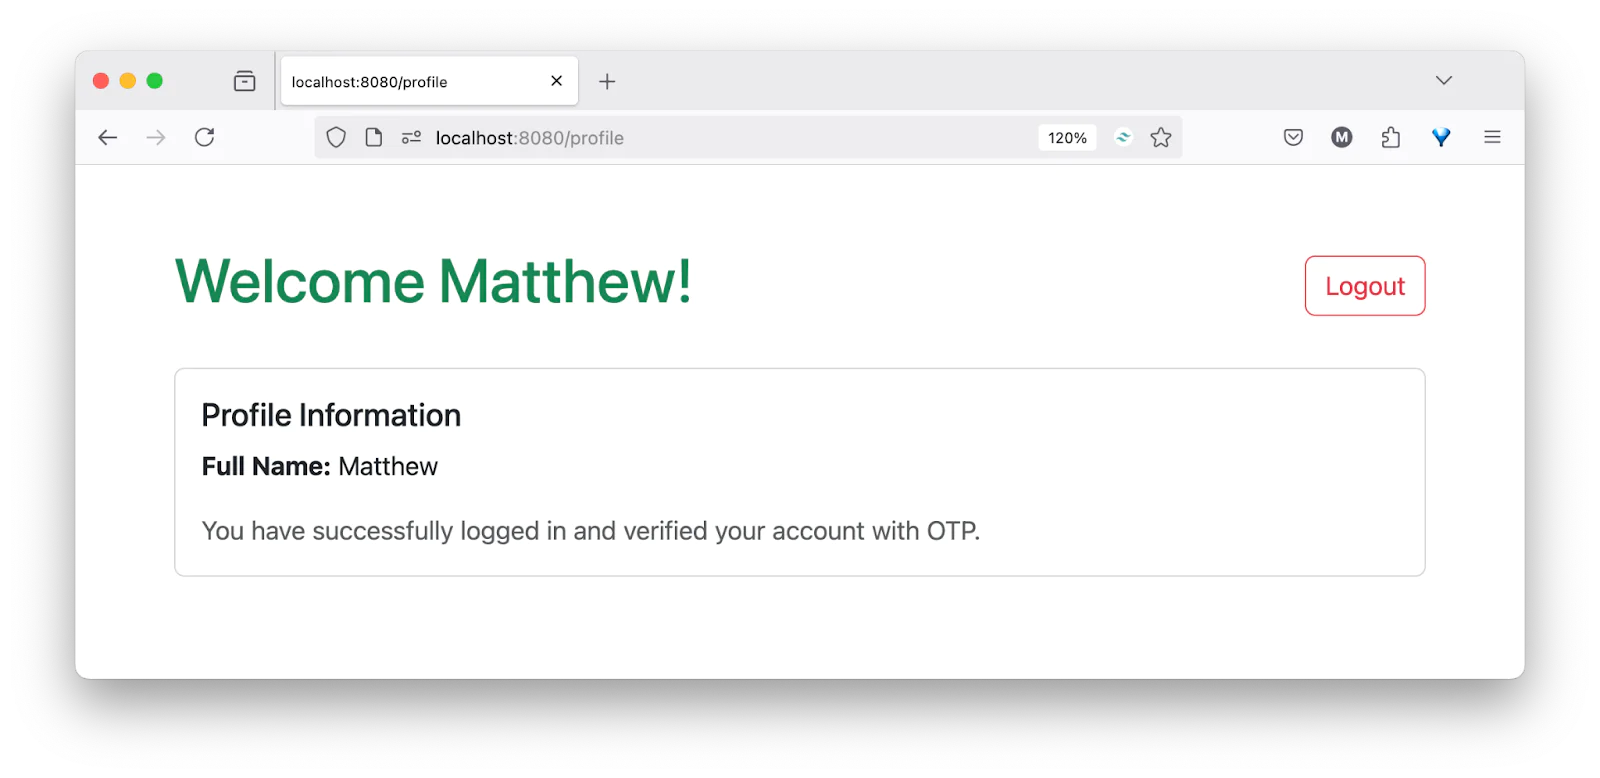Screen dimensions: 1600x778
Task: Open the site permissions icon
Action: [x=410, y=137]
